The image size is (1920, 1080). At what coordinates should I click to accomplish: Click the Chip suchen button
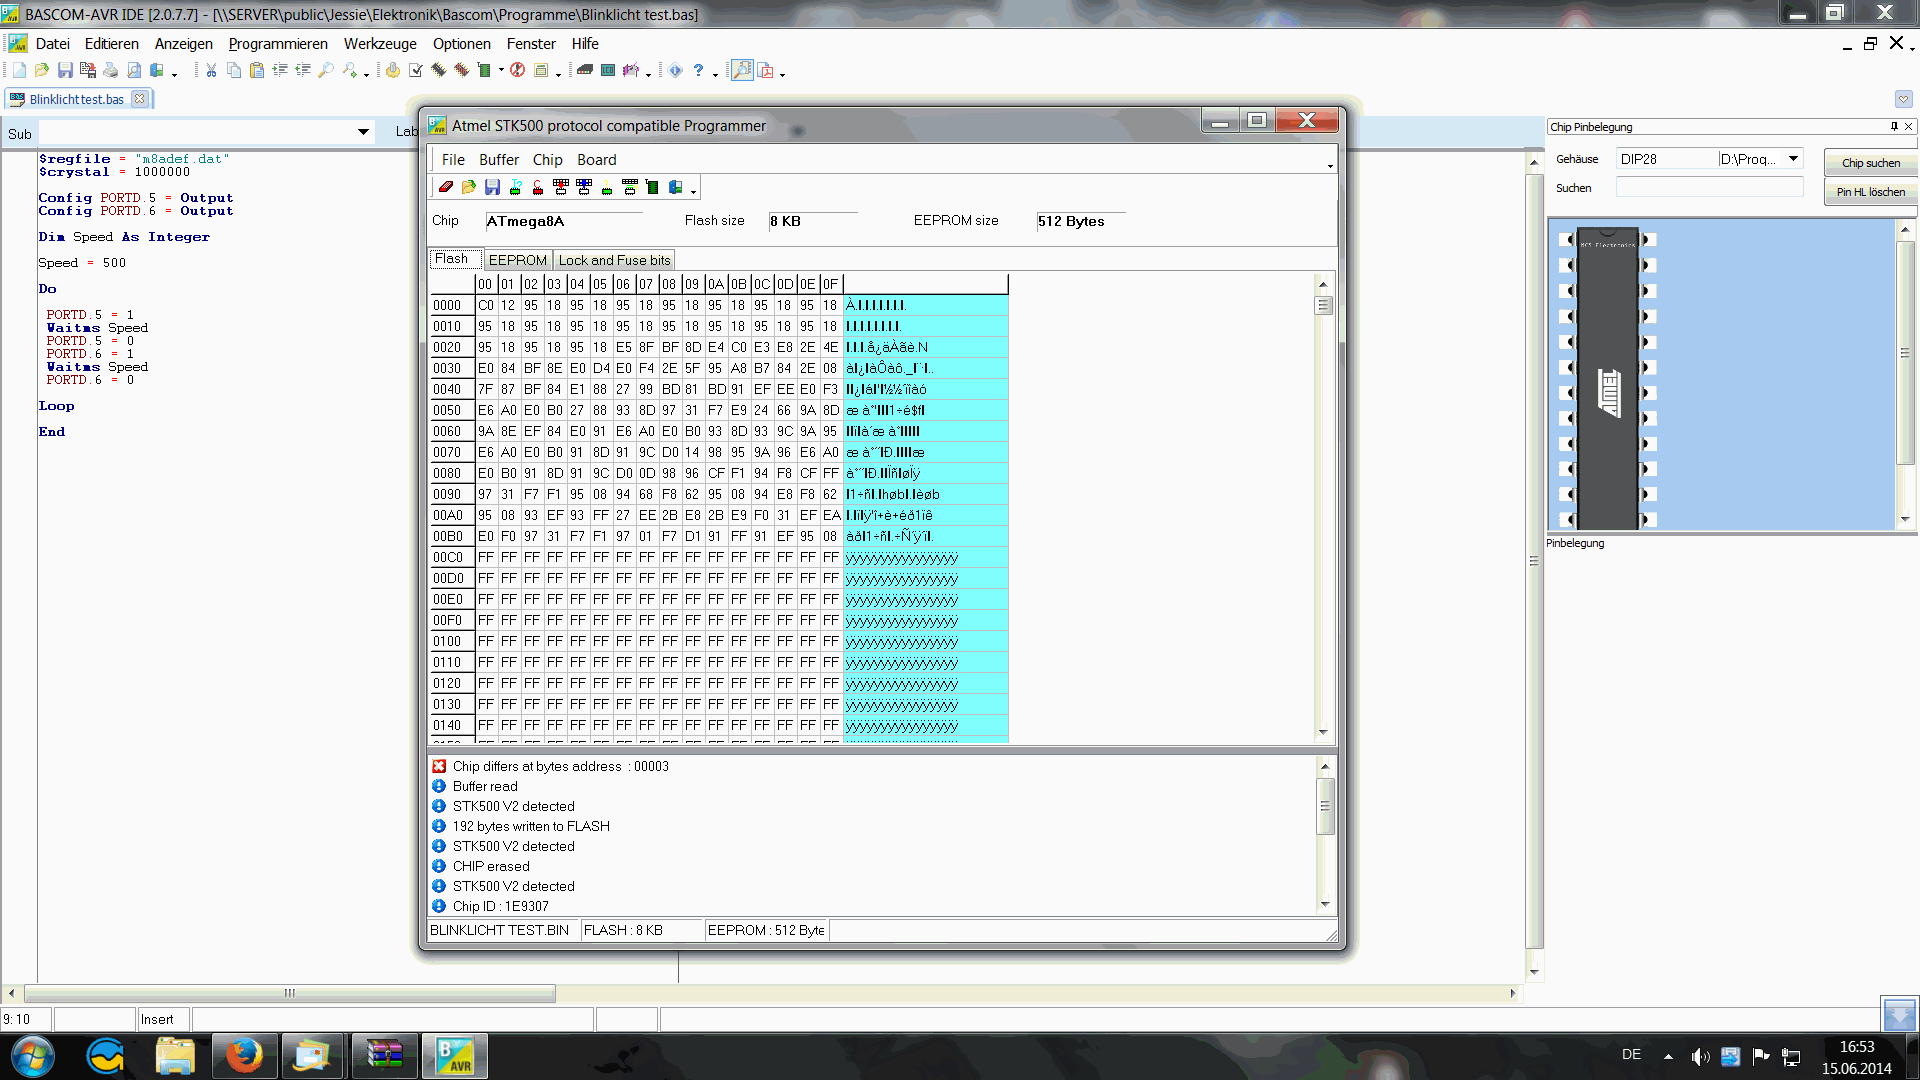click(x=1870, y=163)
